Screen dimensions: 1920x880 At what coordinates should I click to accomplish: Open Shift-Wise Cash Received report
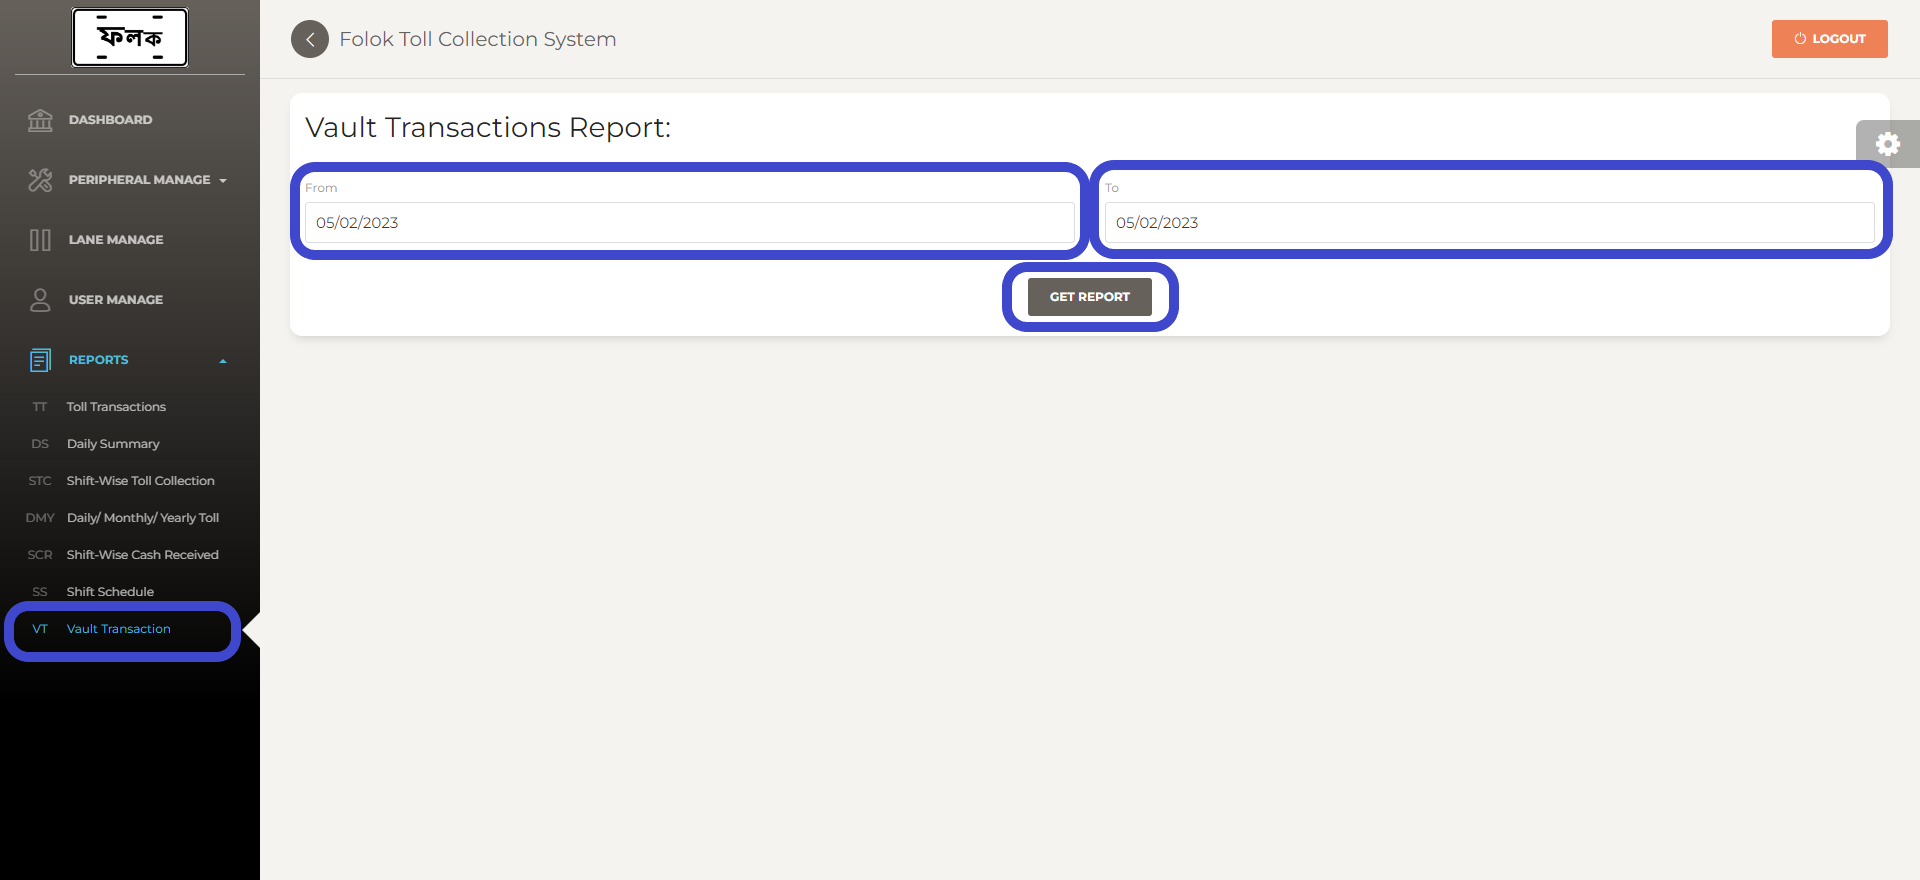[142, 555]
